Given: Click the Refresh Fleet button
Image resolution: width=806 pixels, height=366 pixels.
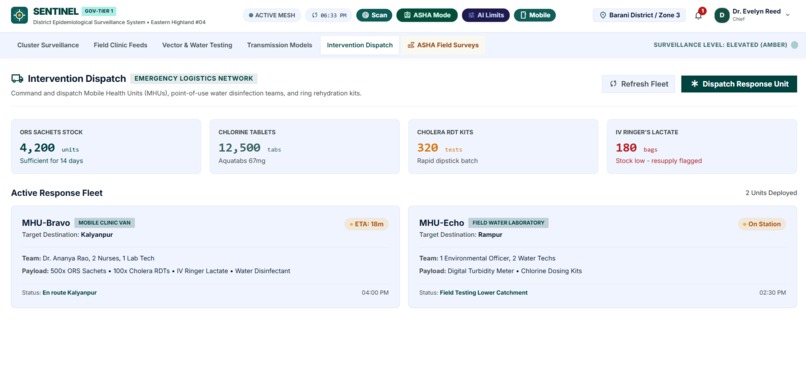Looking at the screenshot, I should 638,84.
